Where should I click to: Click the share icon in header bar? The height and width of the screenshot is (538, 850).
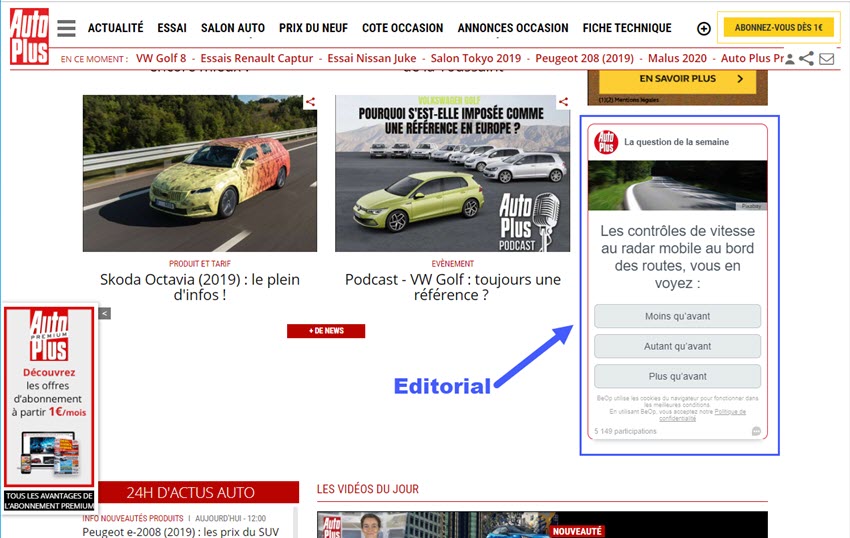(807, 59)
